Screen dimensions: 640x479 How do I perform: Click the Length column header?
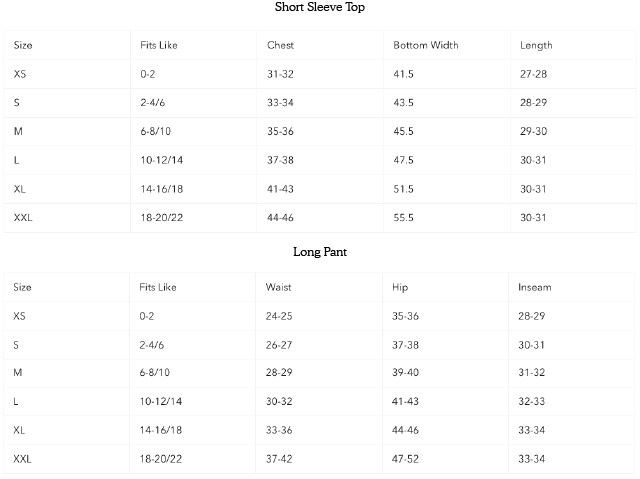(x=536, y=46)
